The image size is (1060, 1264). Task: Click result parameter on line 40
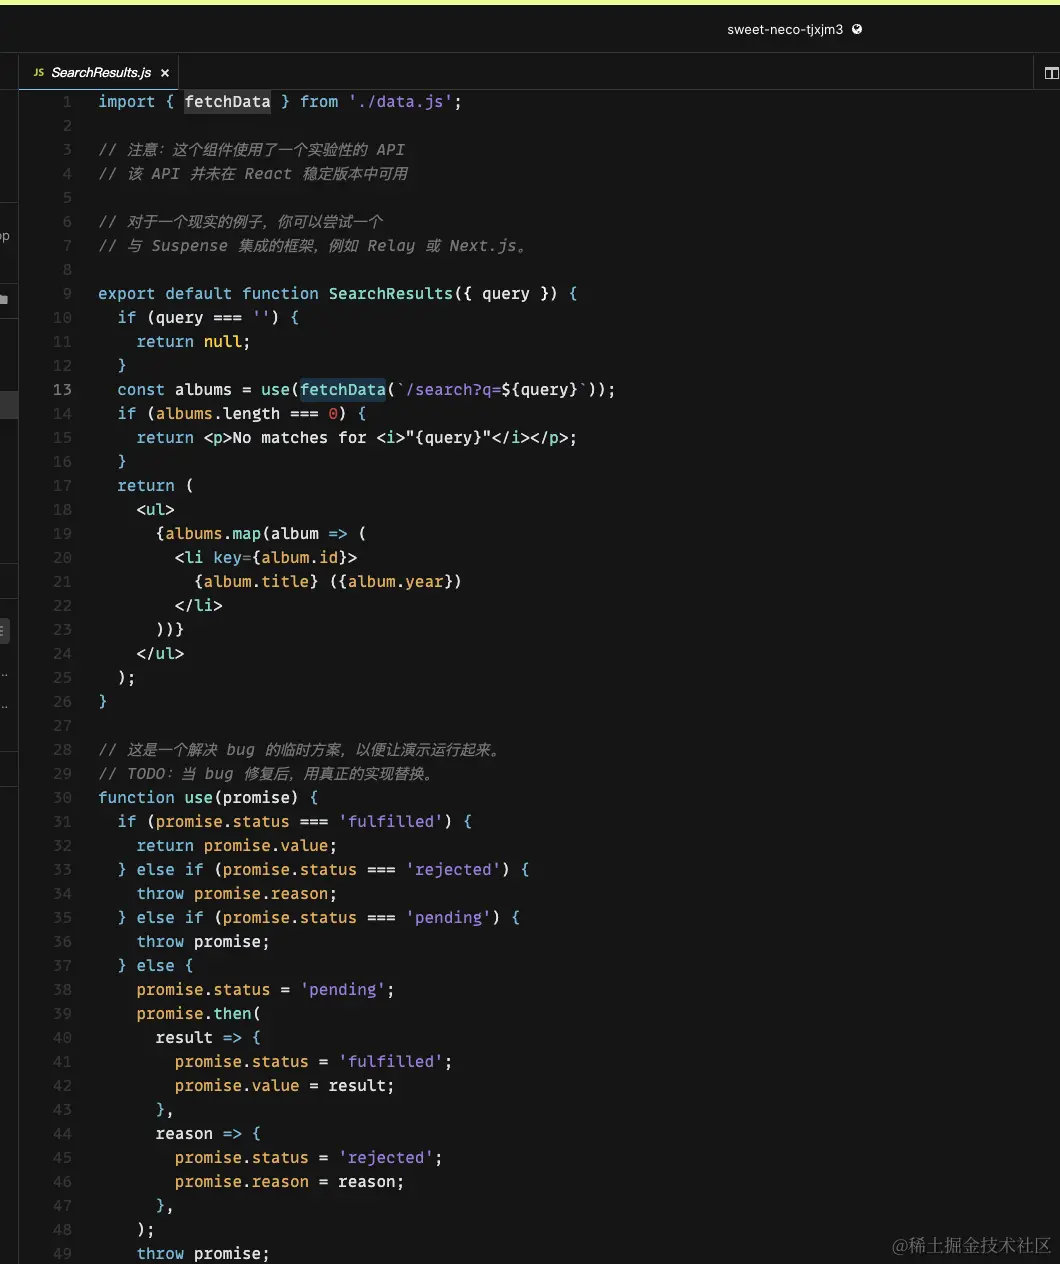click(184, 1038)
